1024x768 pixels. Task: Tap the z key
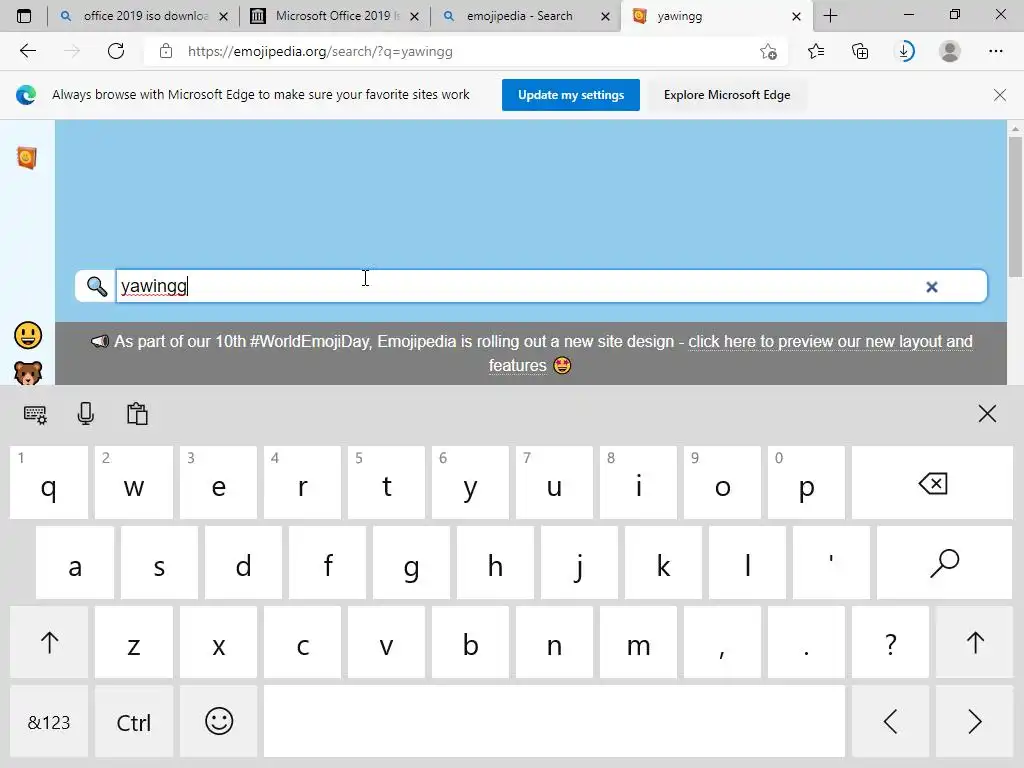pos(134,642)
